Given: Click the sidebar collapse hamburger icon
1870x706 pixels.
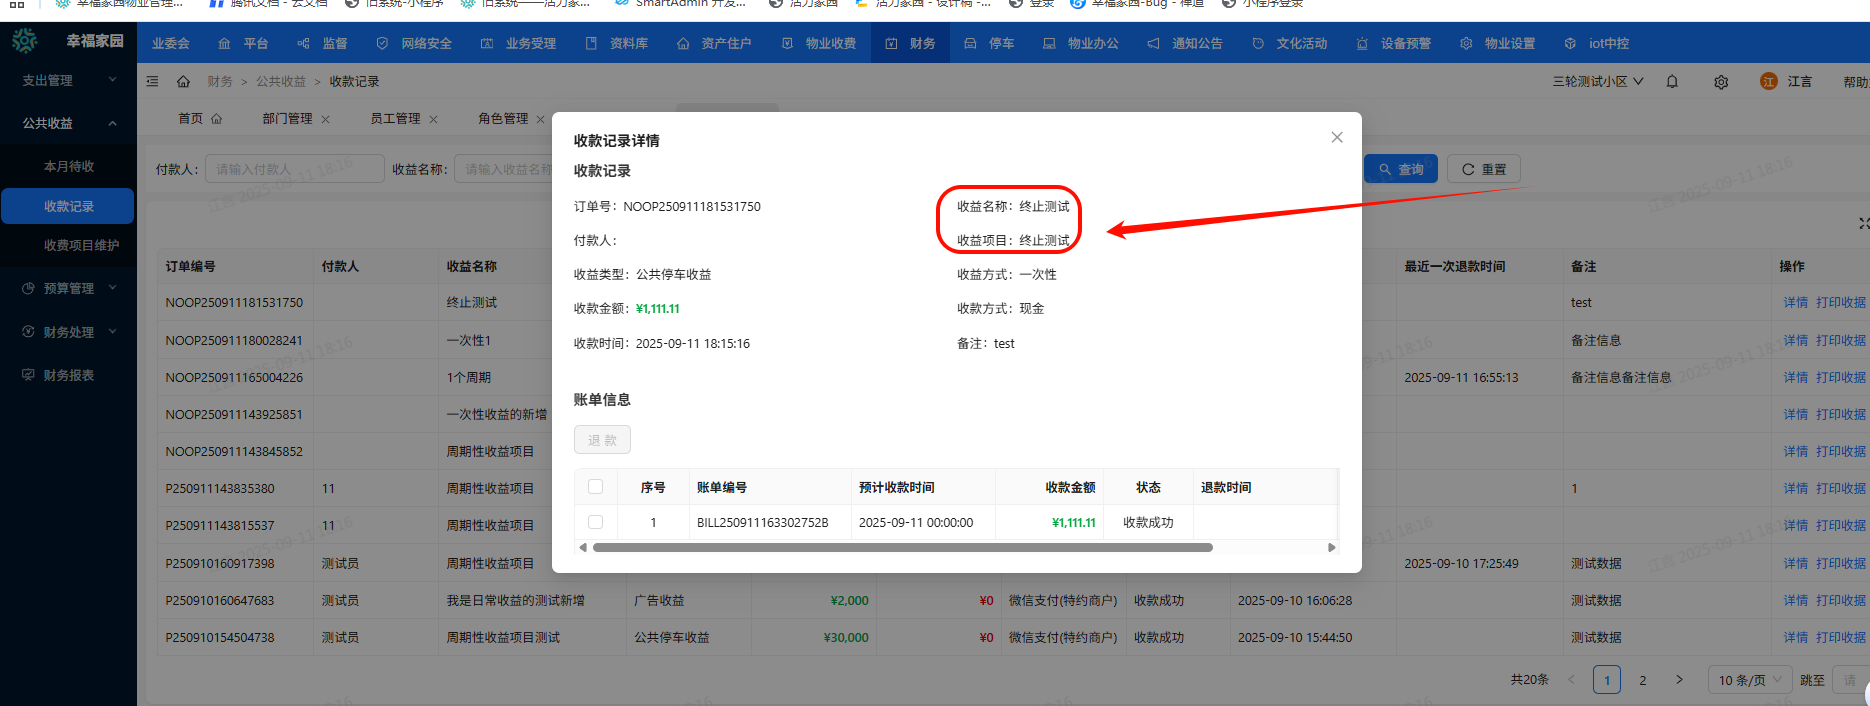Looking at the screenshot, I should (152, 82).
